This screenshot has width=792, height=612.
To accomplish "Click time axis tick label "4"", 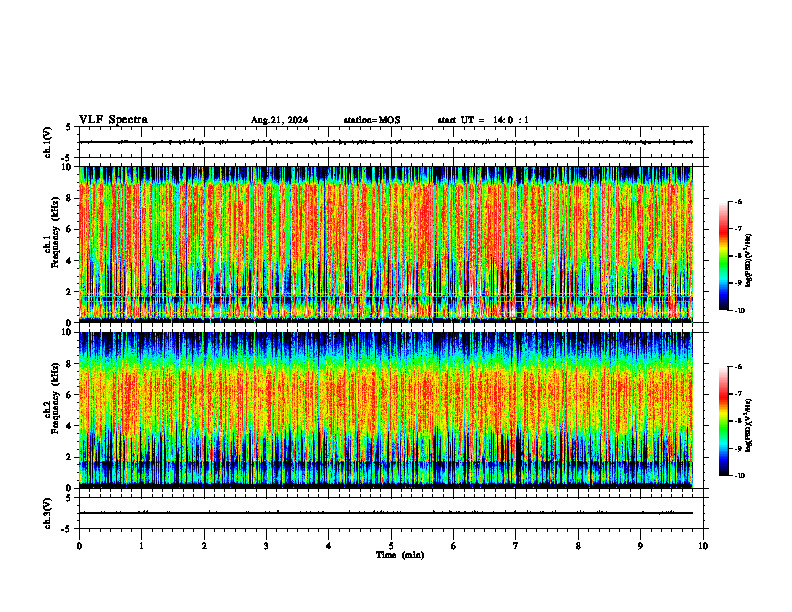I will [329, 546].
